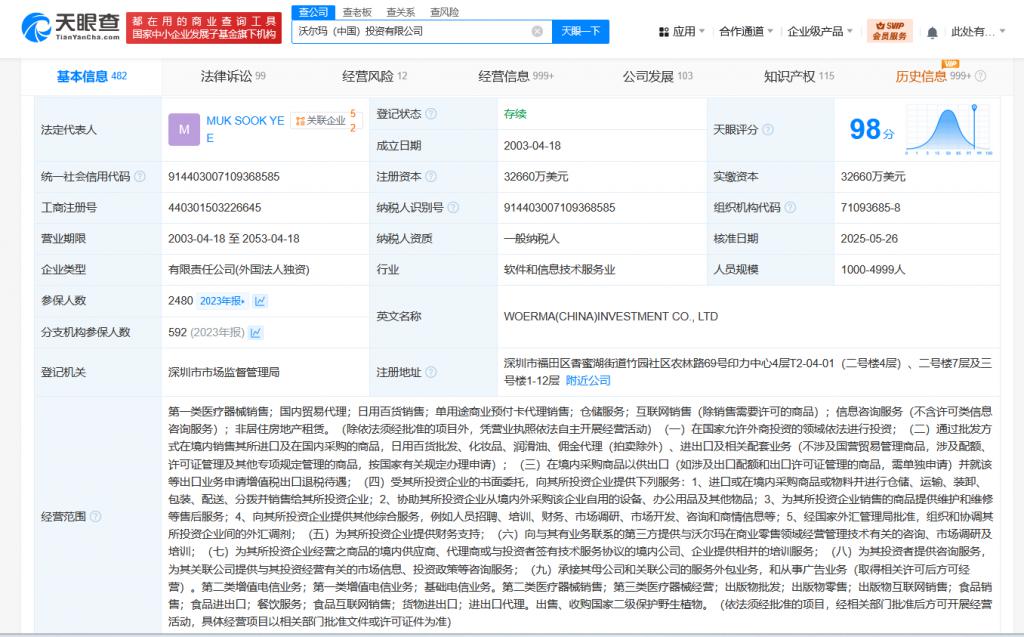This screenshot has height=637, width=1024.
Task: Click registration number 440301503226645
Action: pos(214,208)
